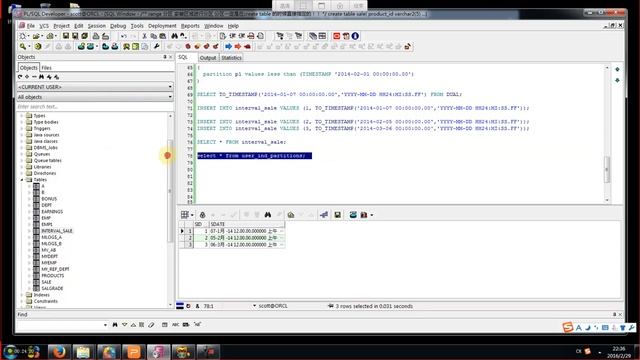
Task: Click the Execute gear icon in second toolbar
Action: click(x=38, y=47)
